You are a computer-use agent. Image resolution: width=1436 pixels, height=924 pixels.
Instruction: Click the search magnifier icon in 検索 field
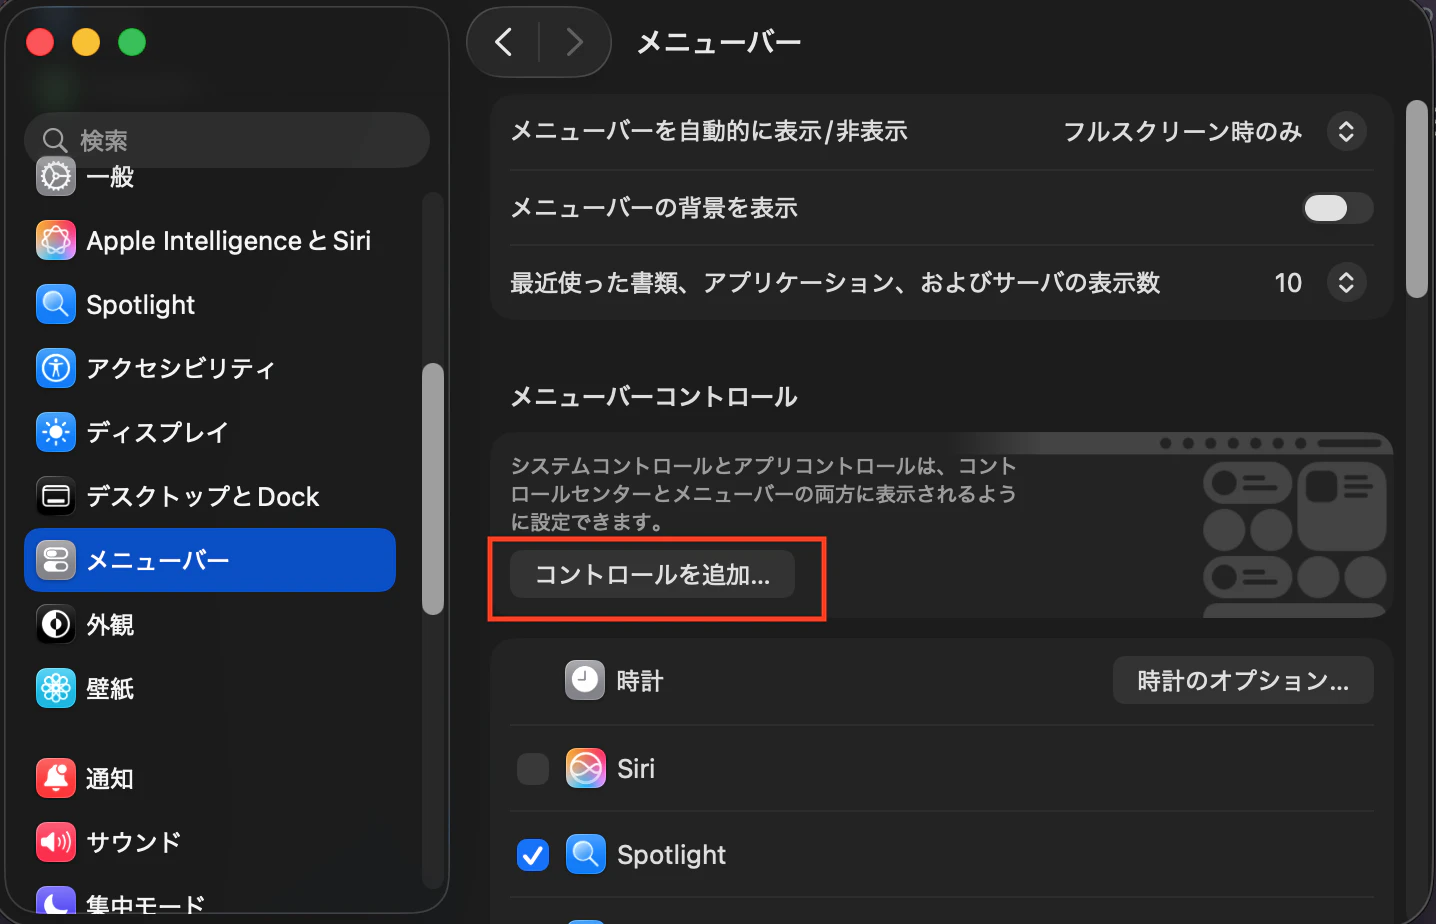coord(55,141)
